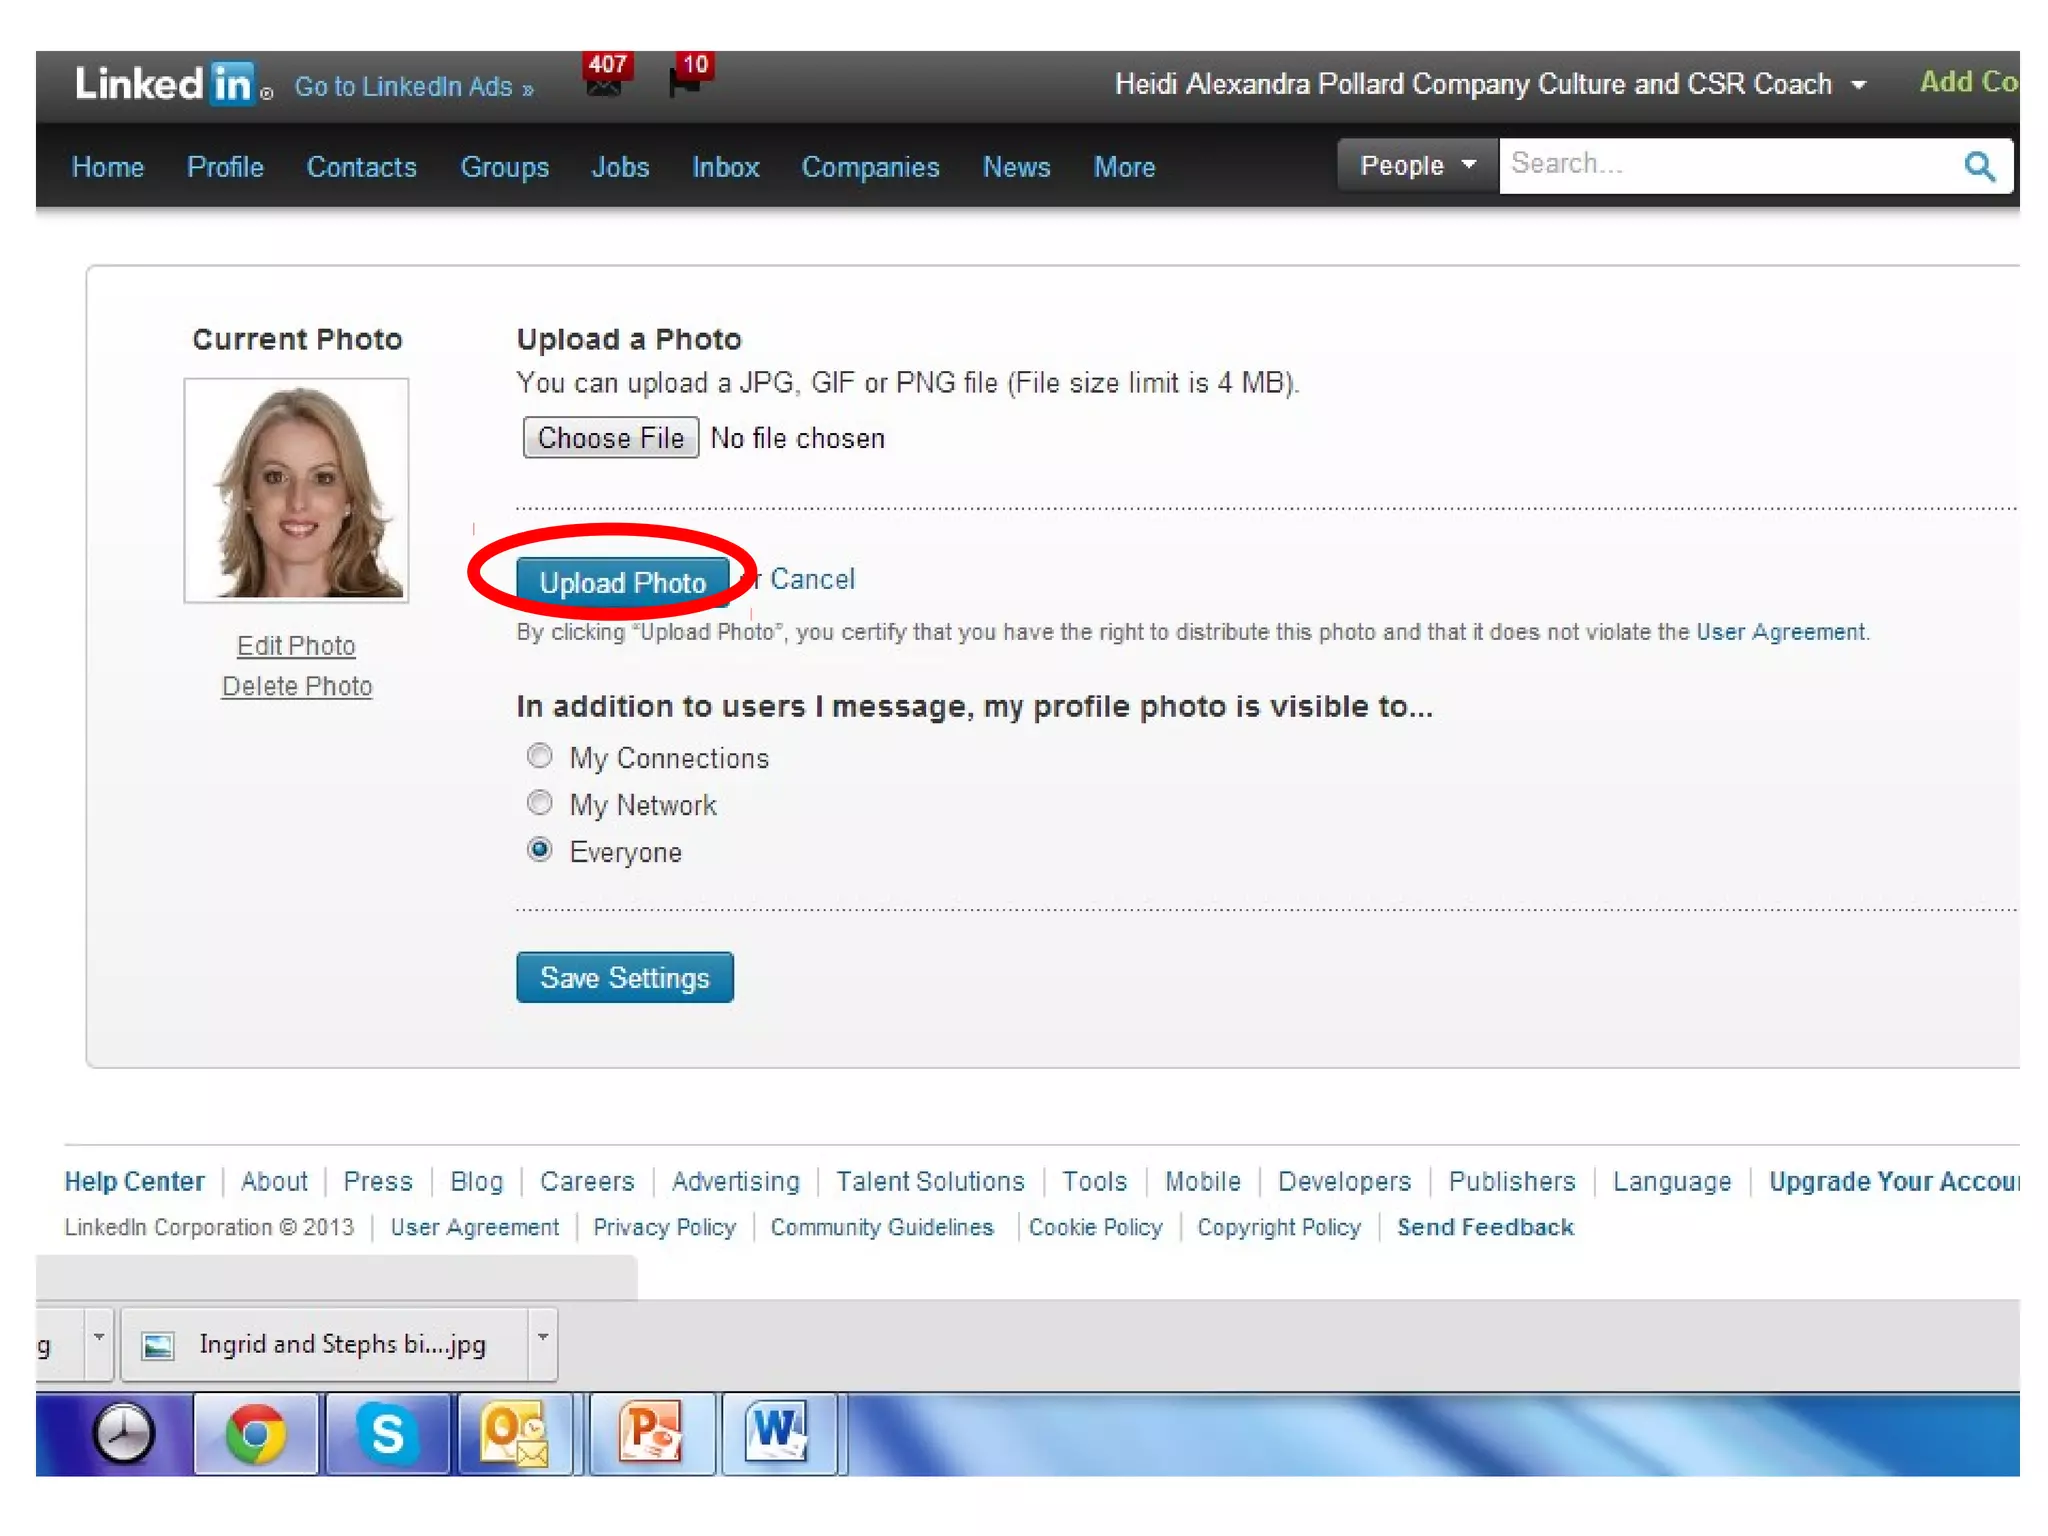Select the My Connections radio button

pyautogui.click(x=540, y=756)
